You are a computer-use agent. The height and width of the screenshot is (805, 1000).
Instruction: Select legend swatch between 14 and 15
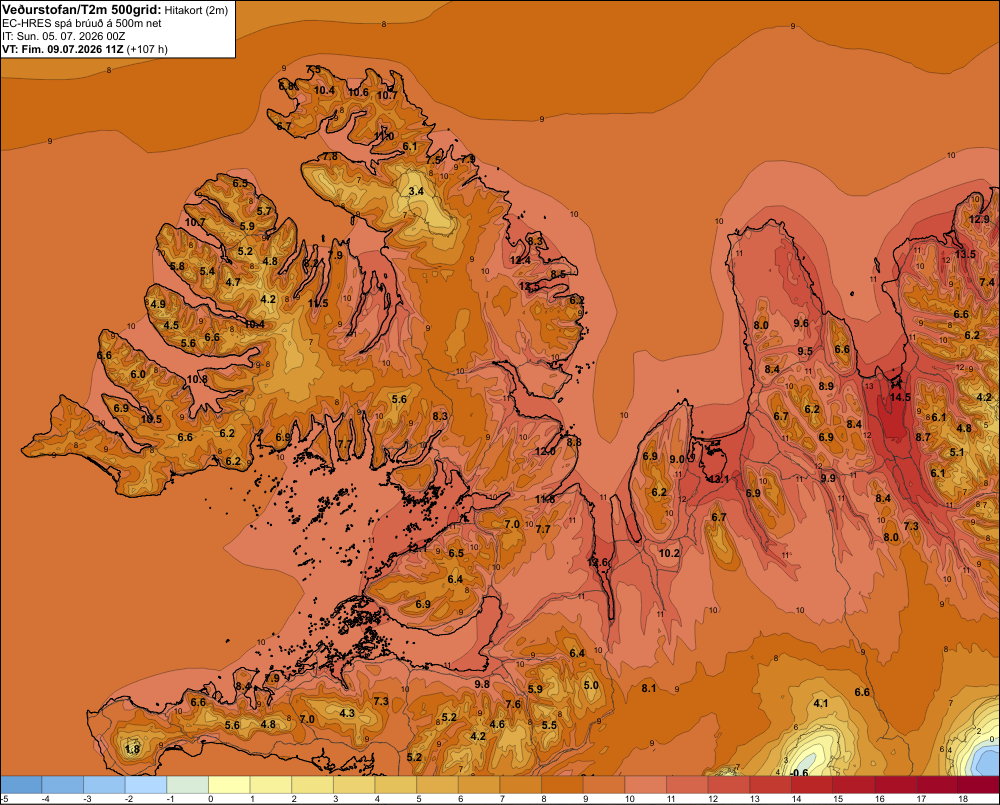(x=812, y=785)
